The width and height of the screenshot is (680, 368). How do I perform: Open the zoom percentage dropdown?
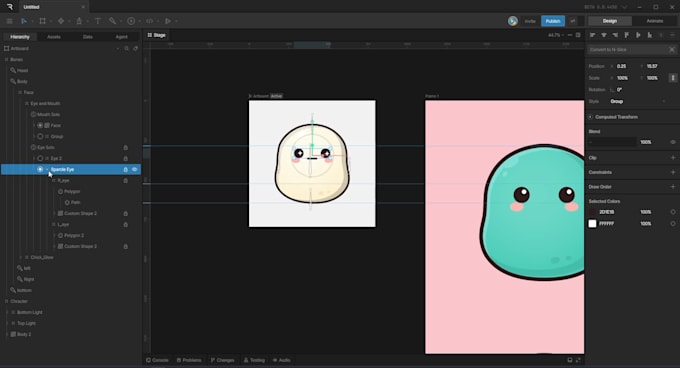click(556, 35)
